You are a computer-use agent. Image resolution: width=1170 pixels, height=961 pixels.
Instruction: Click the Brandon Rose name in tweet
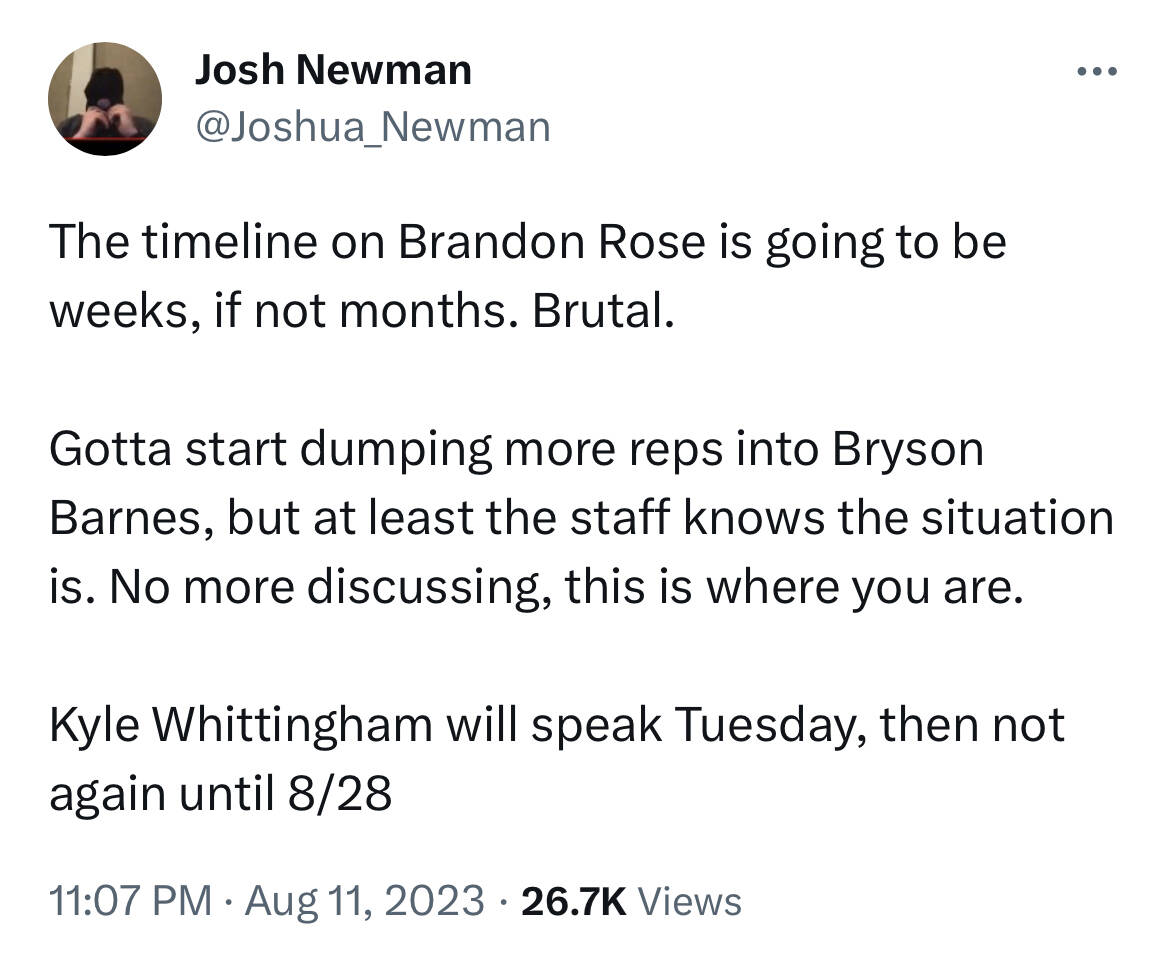click(x=551, y=242)
